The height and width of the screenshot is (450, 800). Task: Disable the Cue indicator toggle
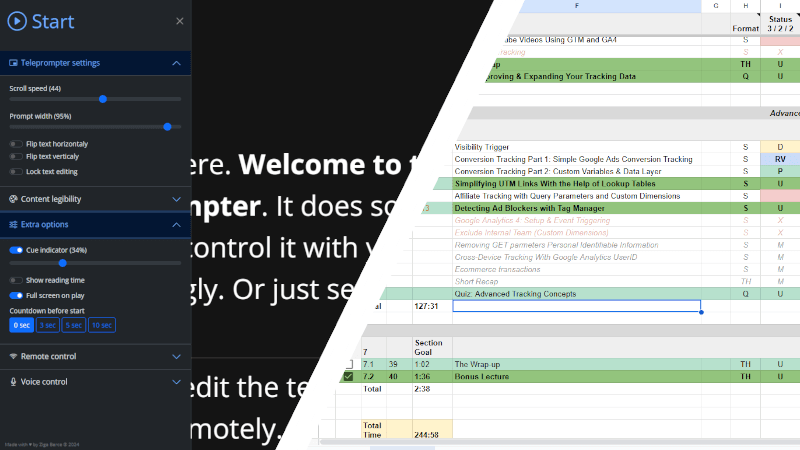(x=16, y=250)
